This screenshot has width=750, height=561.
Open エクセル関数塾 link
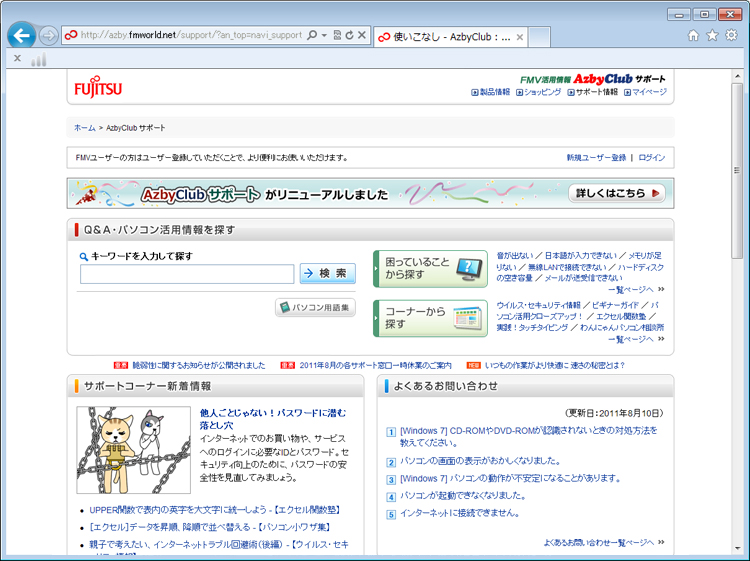pyautogui.click(x=621, y=316)
